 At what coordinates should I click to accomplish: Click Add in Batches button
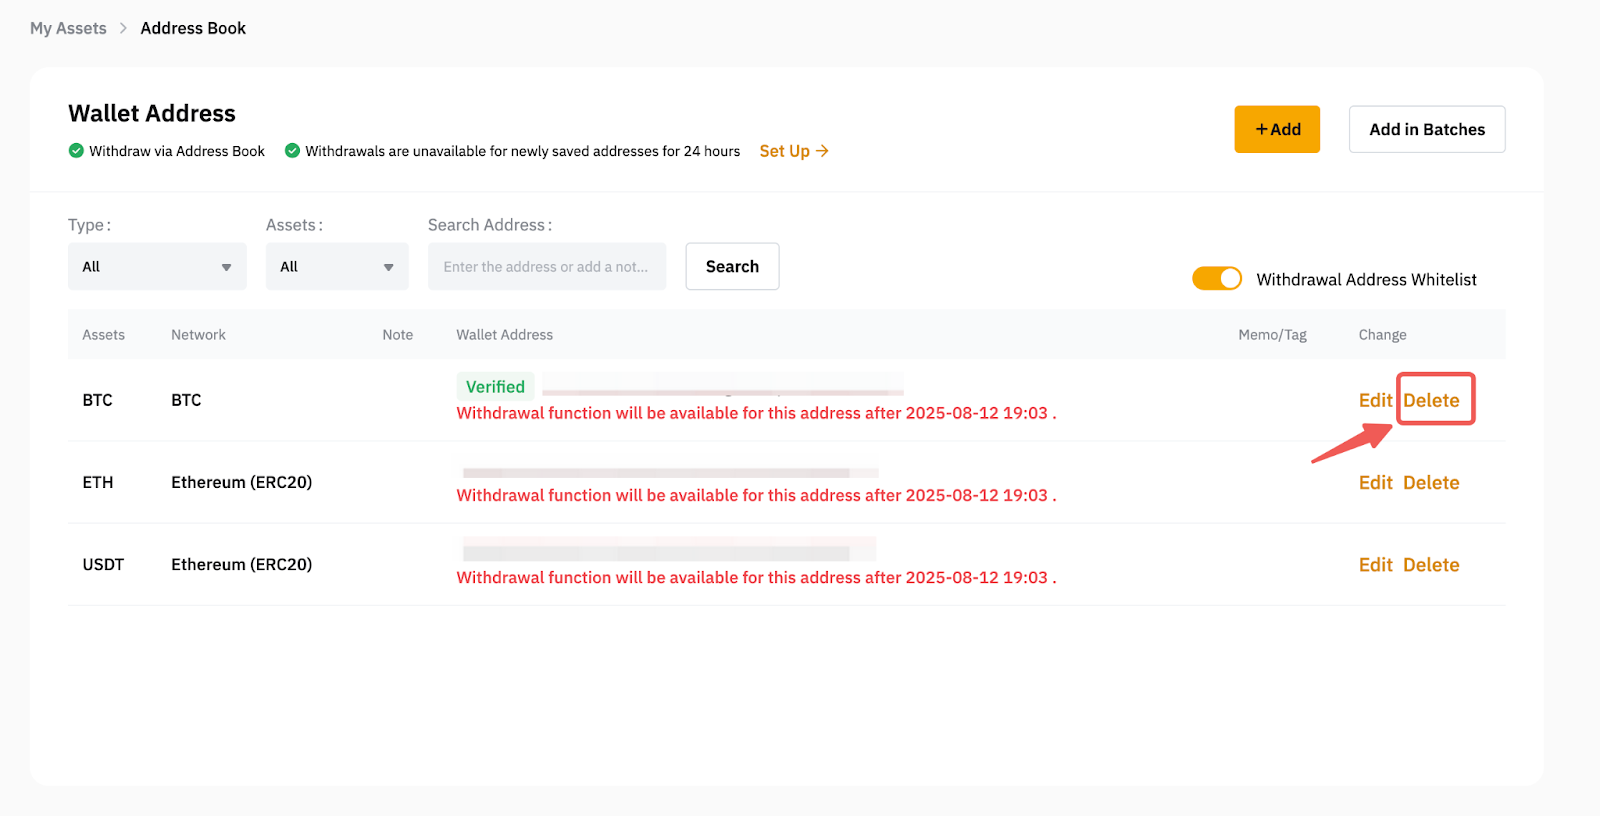coord(1426,130)
